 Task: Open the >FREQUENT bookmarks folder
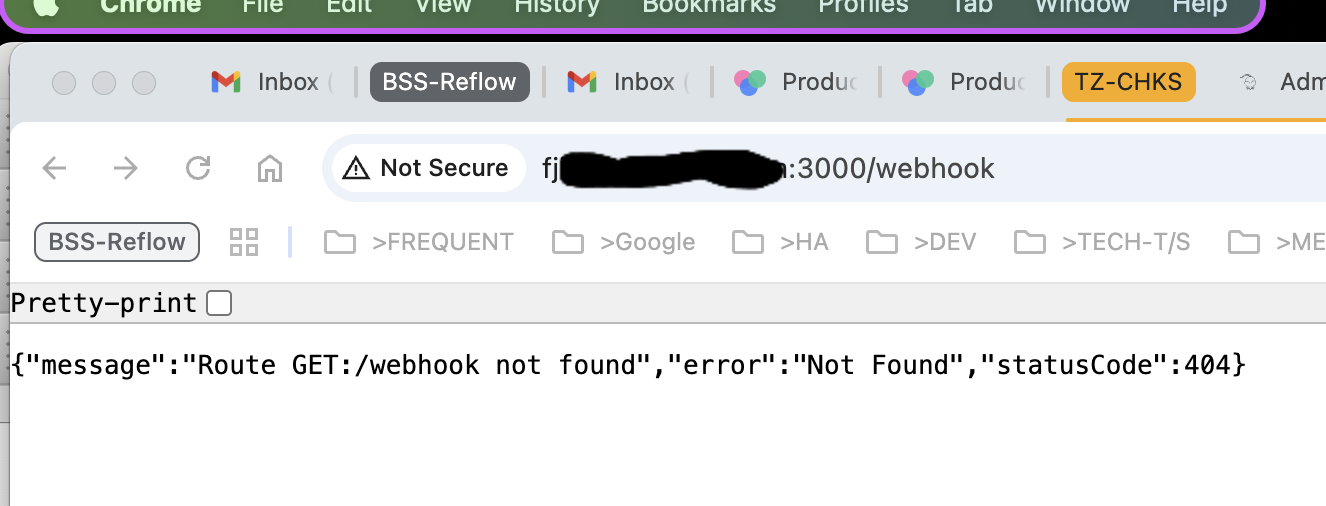point(419,242)
